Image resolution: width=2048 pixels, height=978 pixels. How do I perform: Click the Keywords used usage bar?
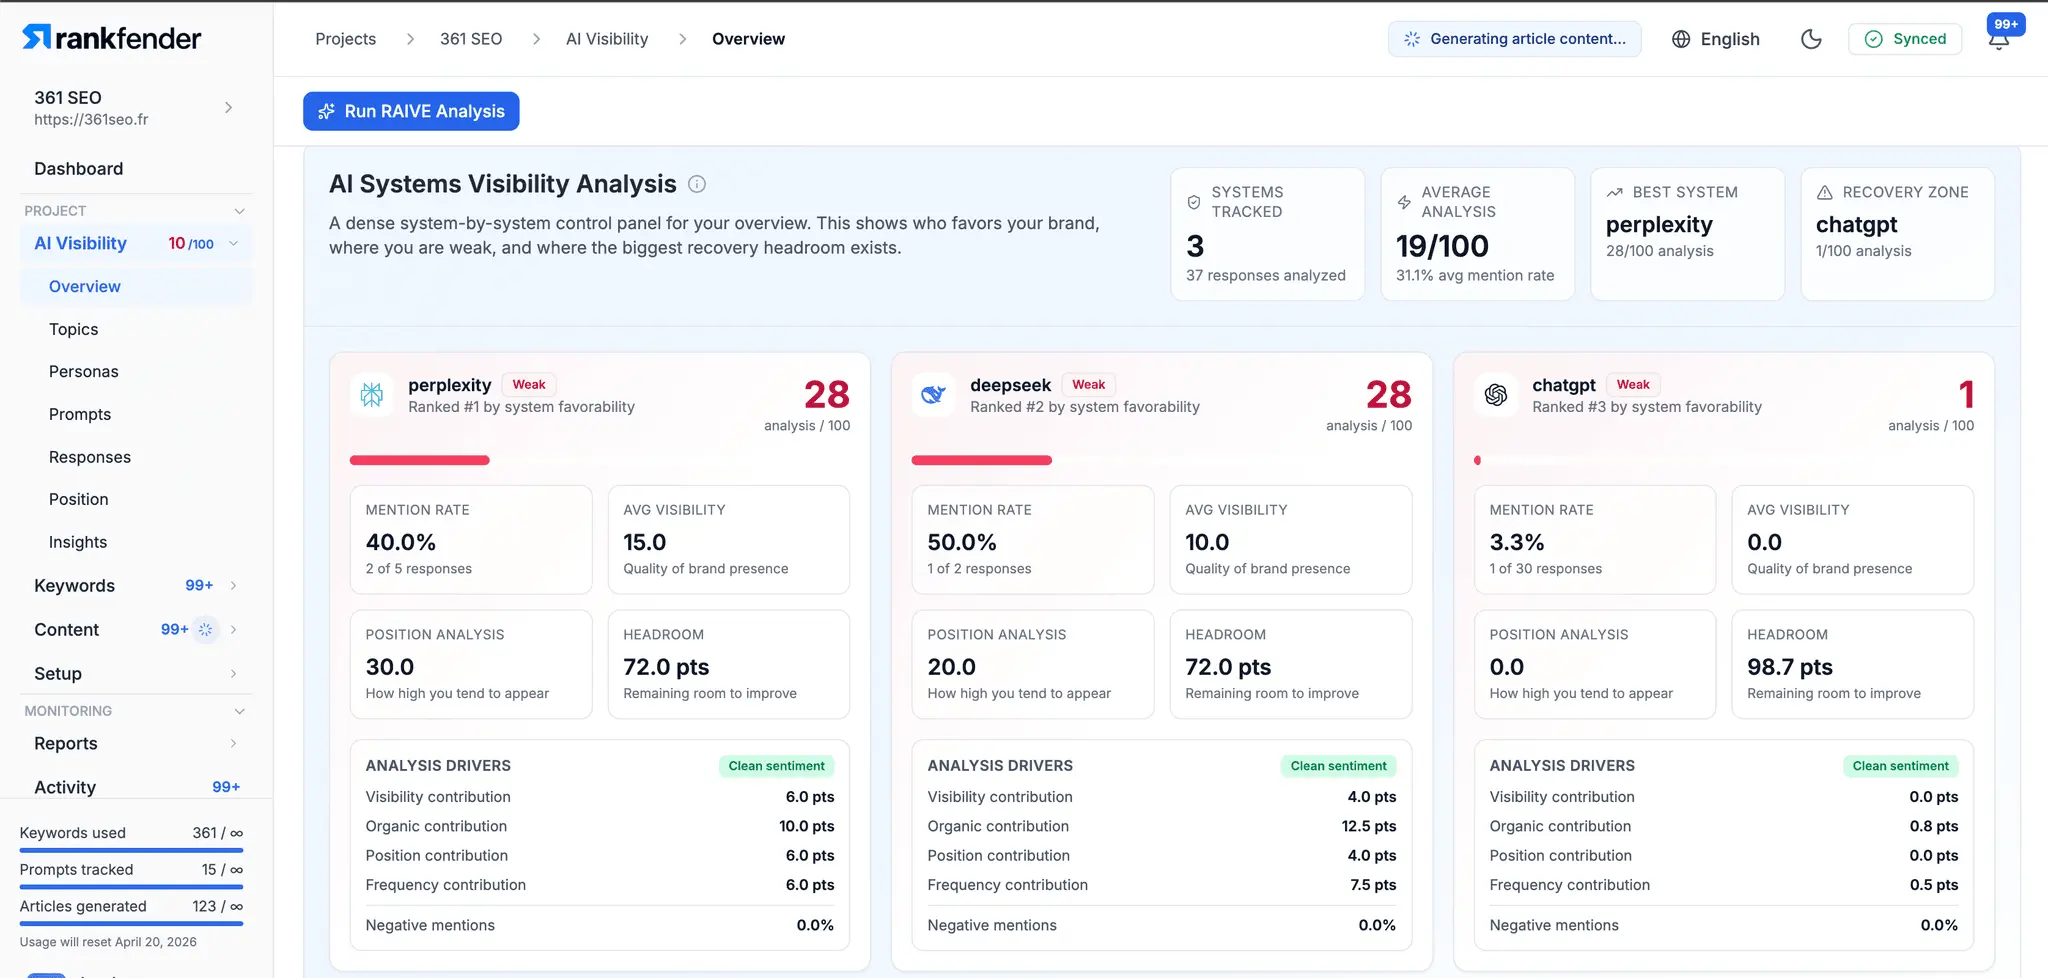click(x=131, y=850)
